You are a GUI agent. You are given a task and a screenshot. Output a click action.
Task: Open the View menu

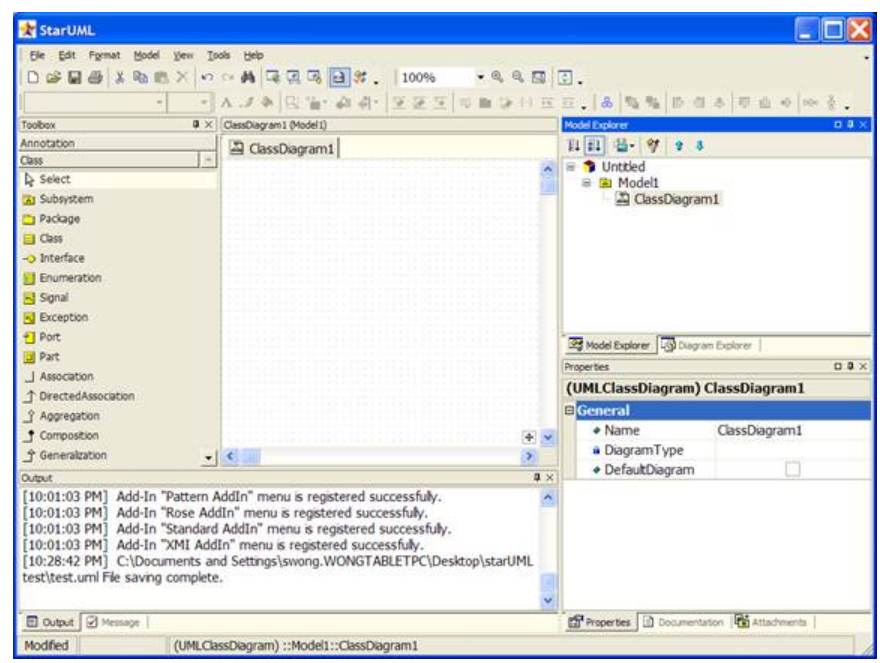(183, 55)
